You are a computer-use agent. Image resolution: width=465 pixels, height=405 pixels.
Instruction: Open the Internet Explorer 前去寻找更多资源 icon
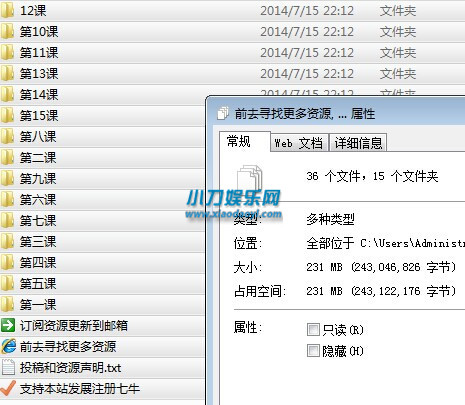8,346
